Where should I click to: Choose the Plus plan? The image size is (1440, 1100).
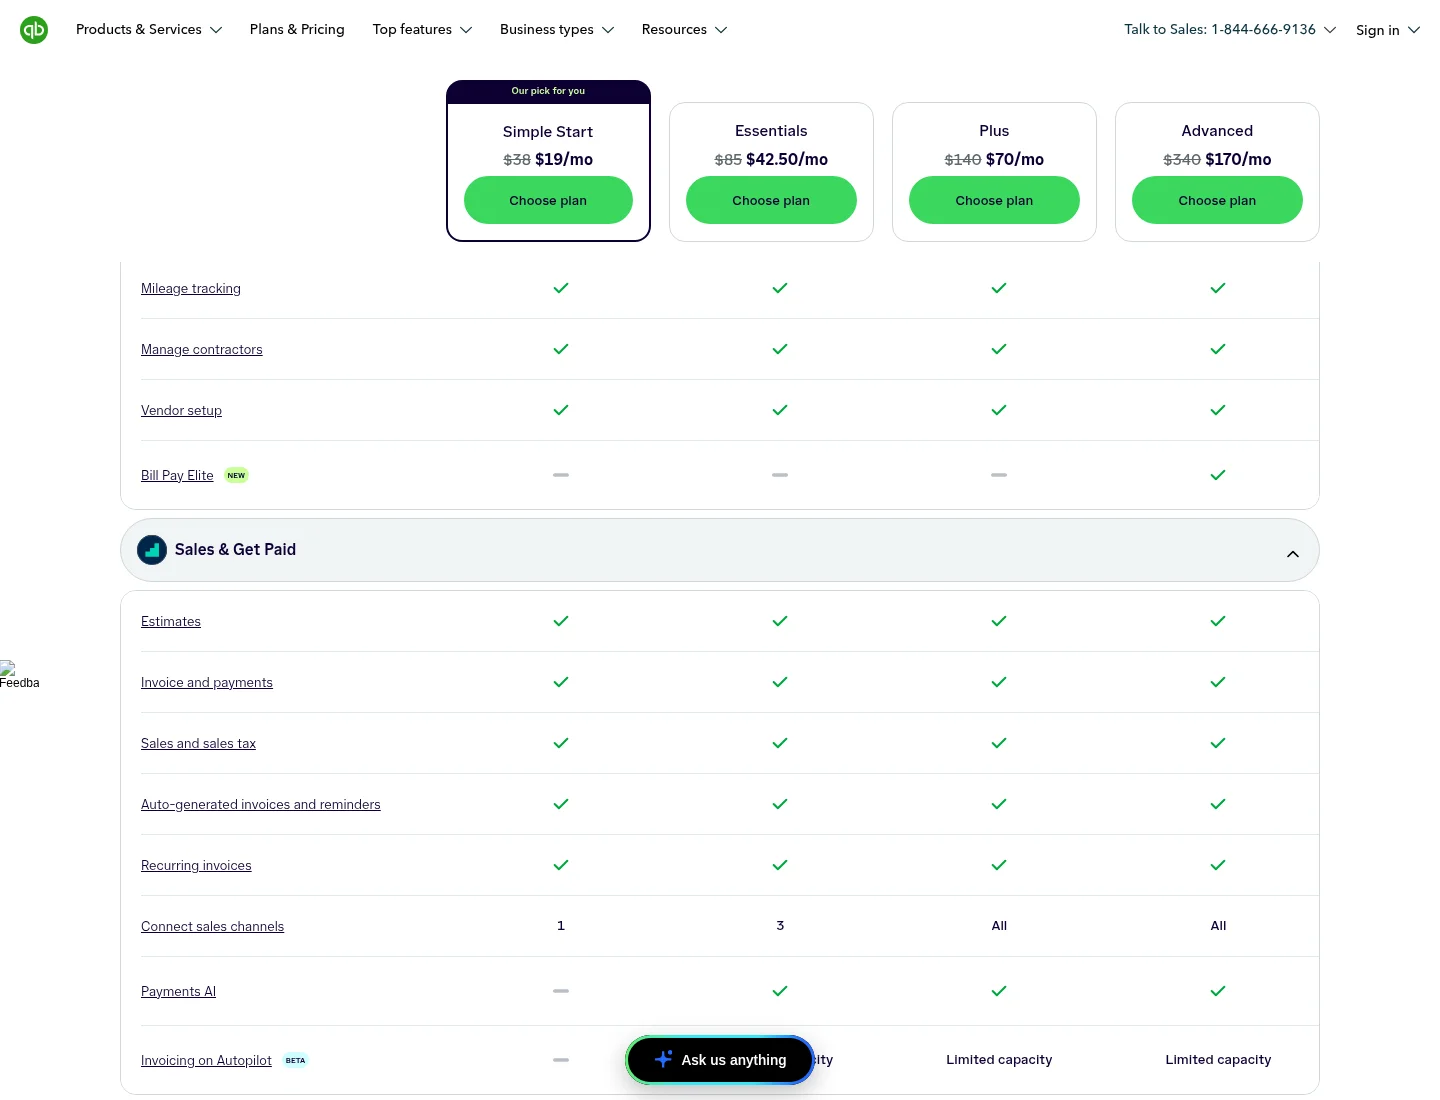(994, 200)
